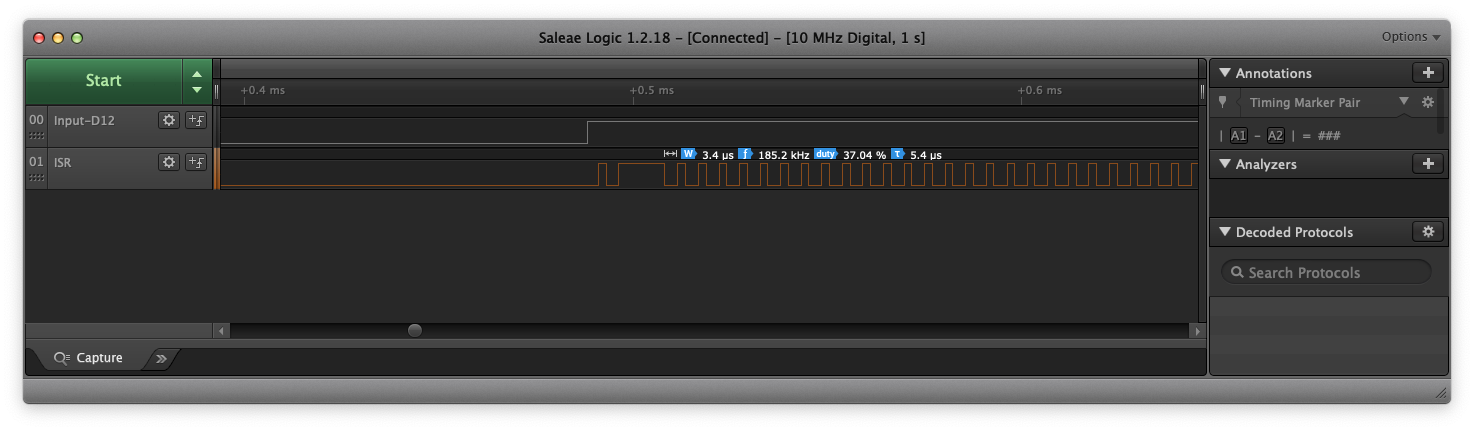Open the Options menu

[x=1410, y=37]
